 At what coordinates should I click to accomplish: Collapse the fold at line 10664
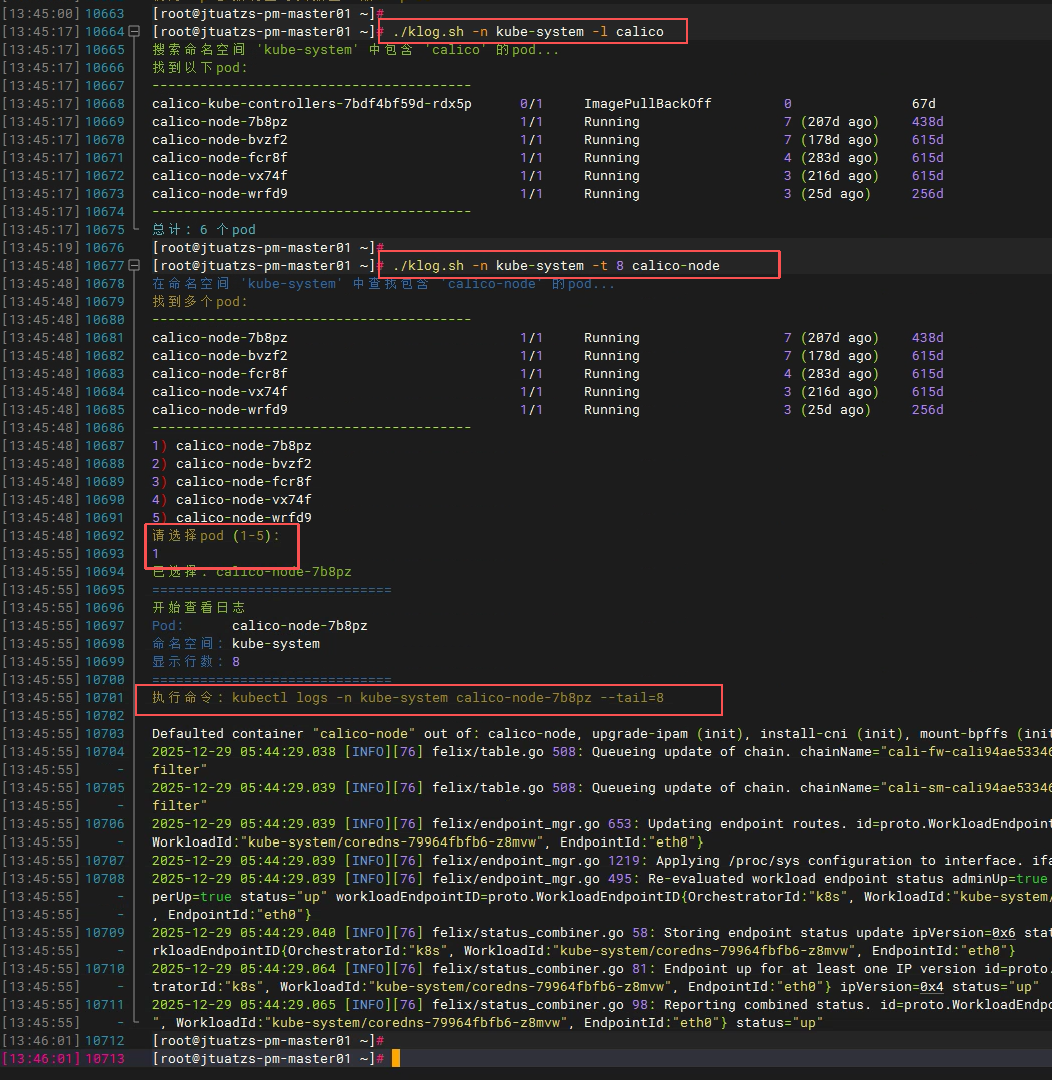(x=136, y=32)
